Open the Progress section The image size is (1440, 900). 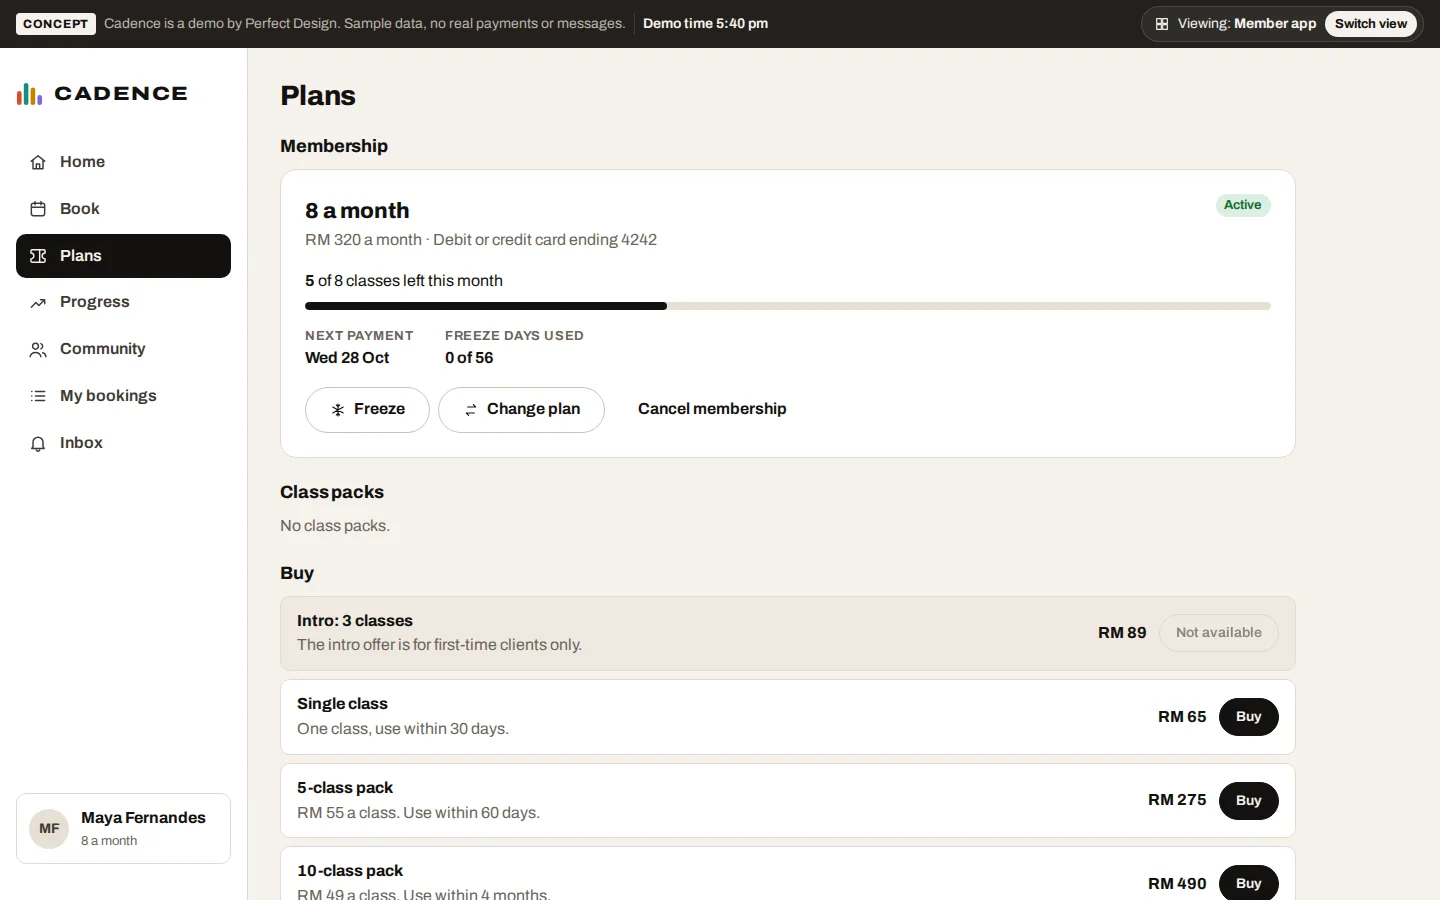pyautogui.click(x=123, y=303)
